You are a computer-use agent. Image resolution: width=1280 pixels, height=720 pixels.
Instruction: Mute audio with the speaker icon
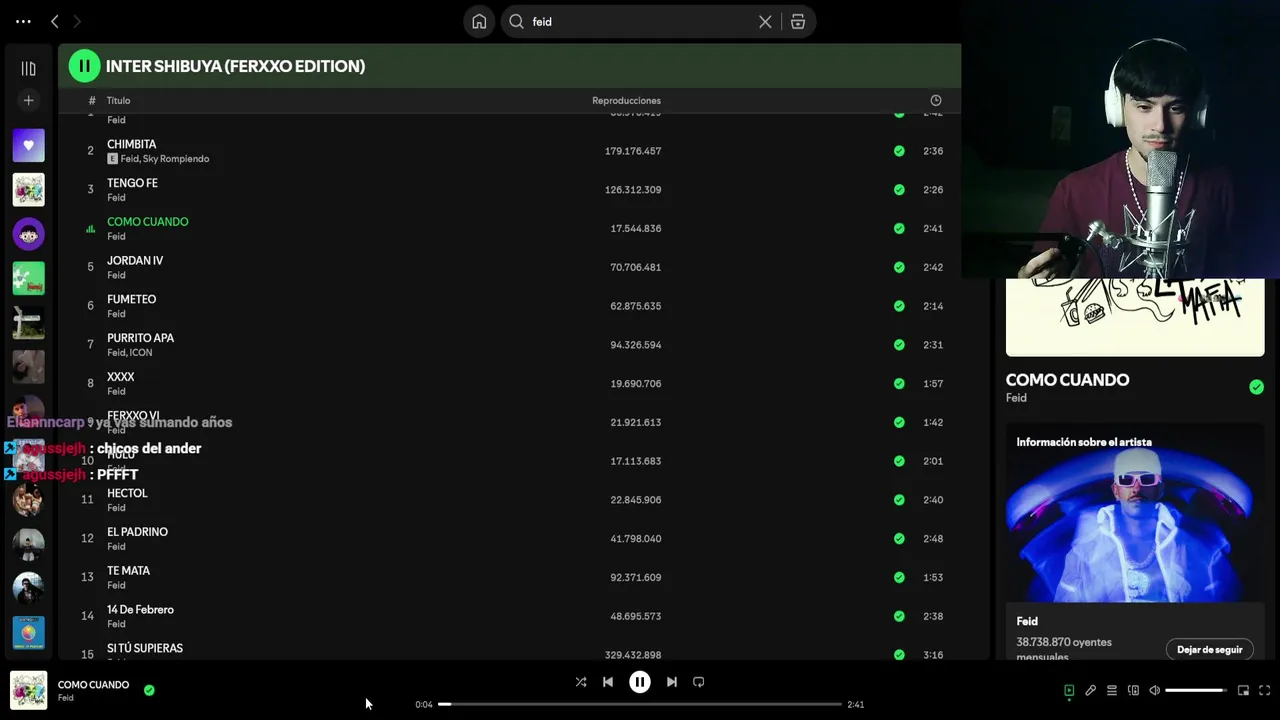1154,690
